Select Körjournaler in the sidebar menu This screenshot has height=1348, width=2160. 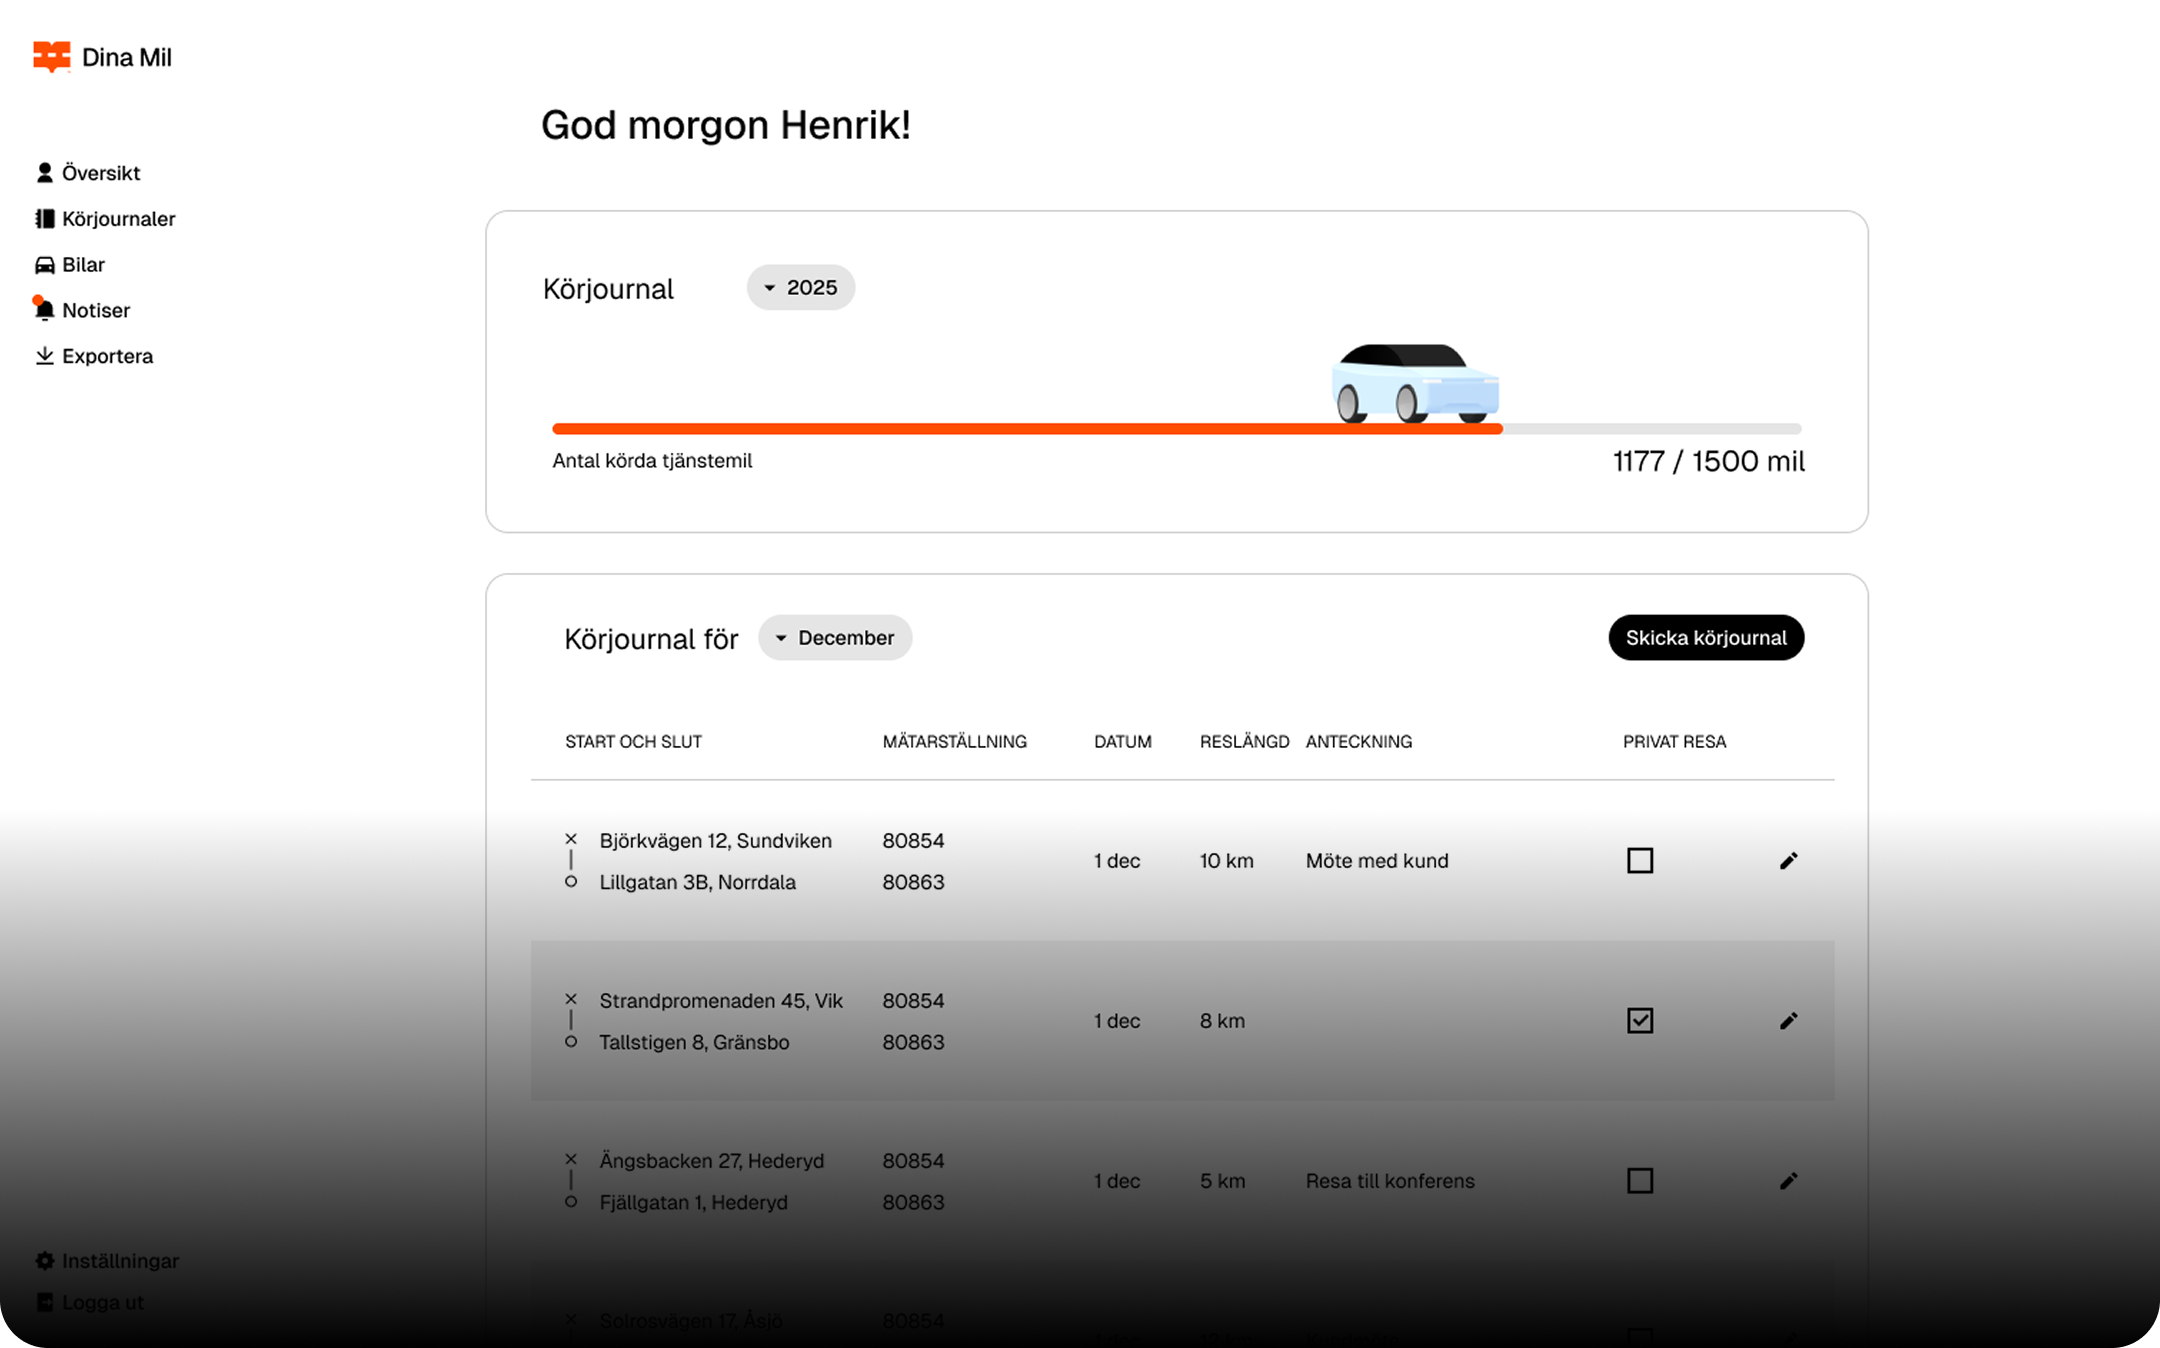[x=119, y=218]
